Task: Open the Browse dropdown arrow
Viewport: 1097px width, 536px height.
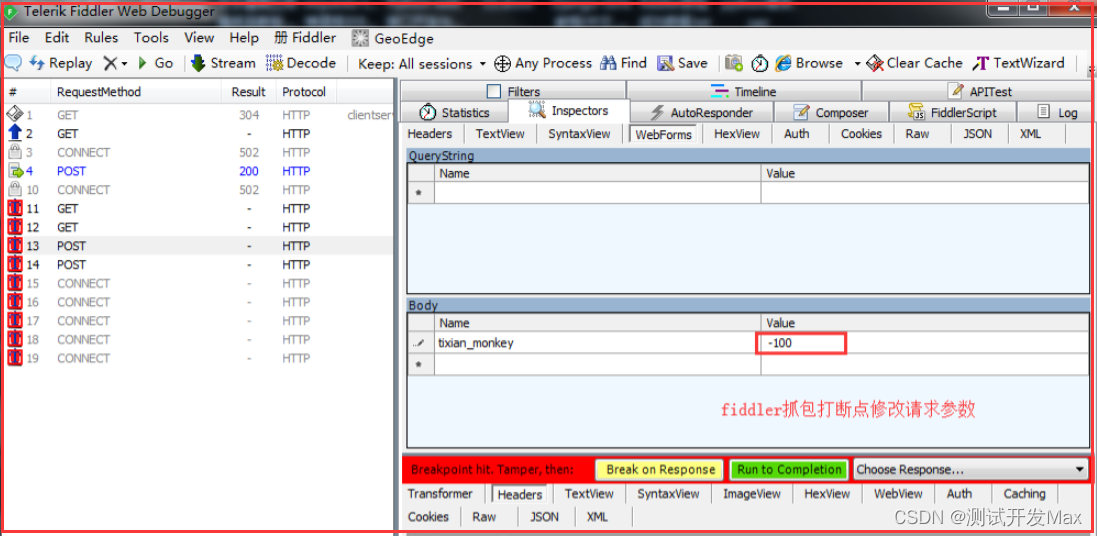Action: [x=857, y=64]
